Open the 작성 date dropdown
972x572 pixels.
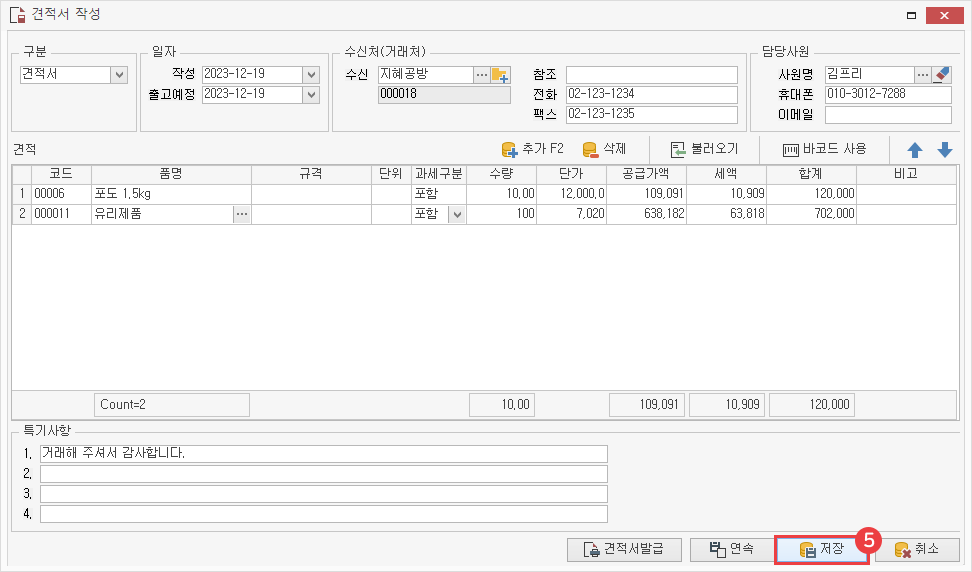311,75
